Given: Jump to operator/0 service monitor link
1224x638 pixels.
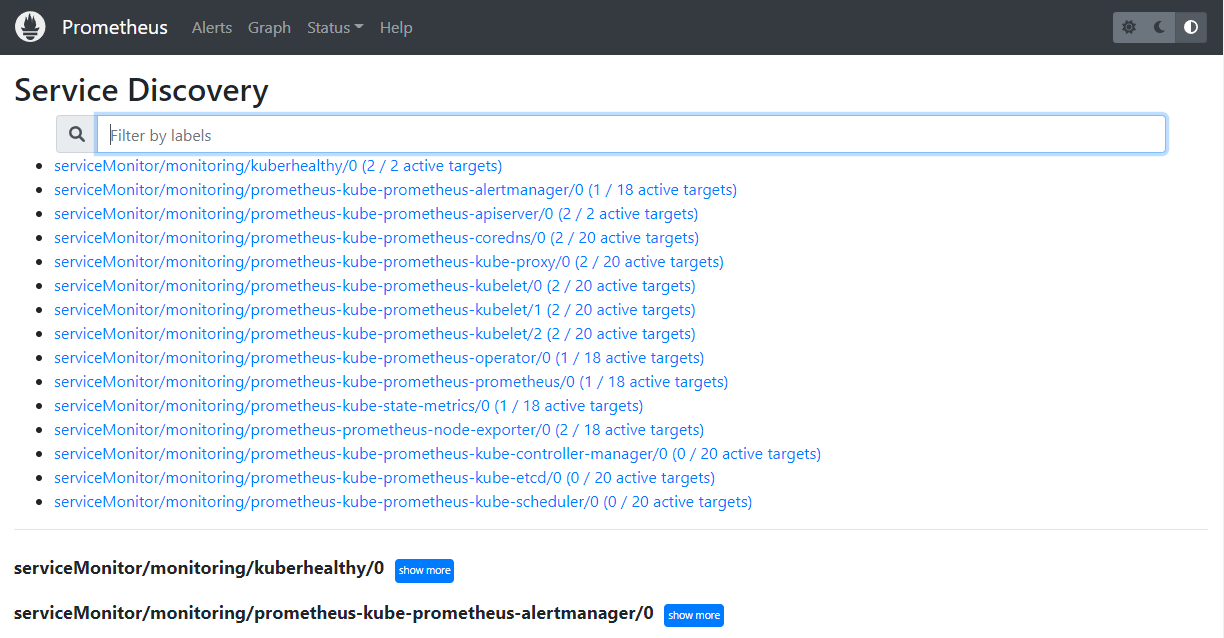Looking at the screenshot, I should 379,358.
